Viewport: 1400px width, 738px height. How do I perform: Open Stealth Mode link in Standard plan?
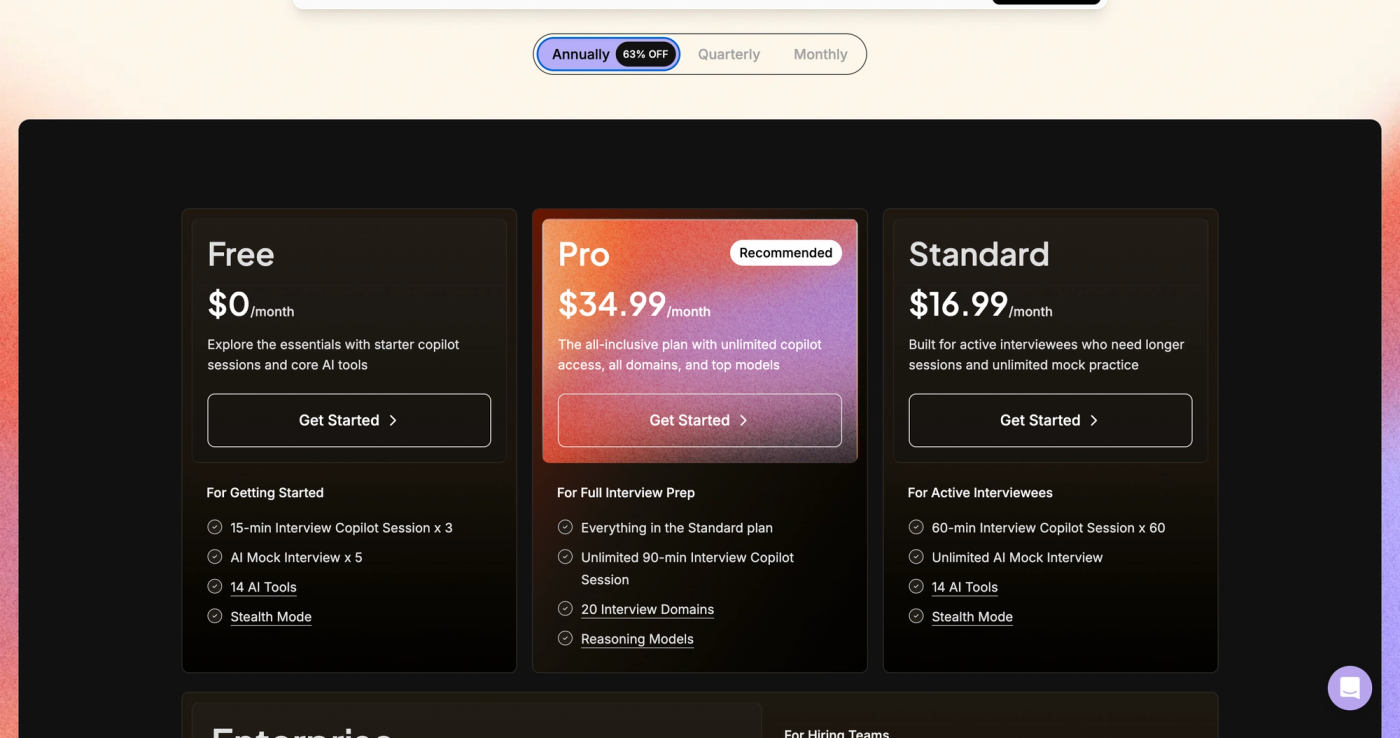972,617
